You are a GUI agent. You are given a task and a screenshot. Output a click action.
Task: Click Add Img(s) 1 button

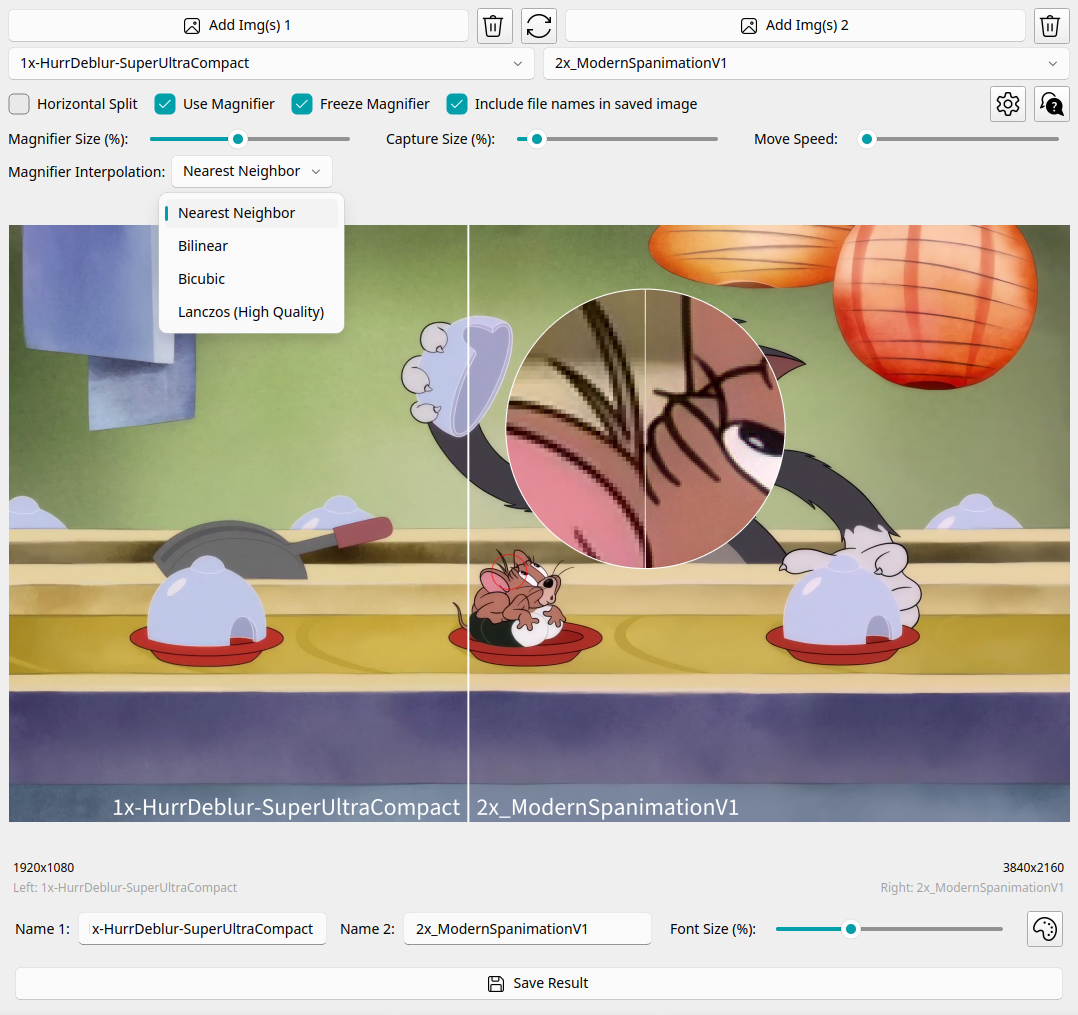239,25
